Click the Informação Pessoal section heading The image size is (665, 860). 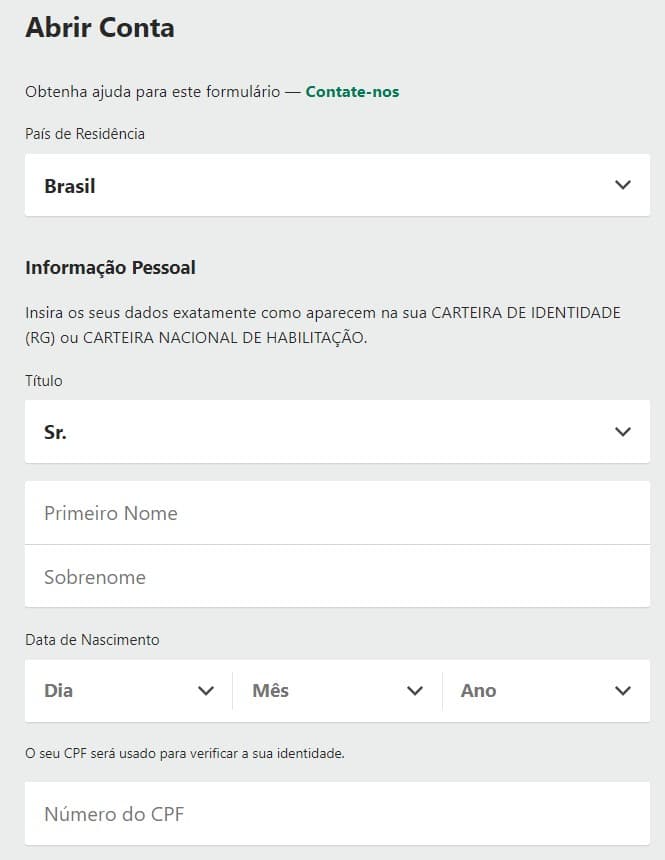110,268
